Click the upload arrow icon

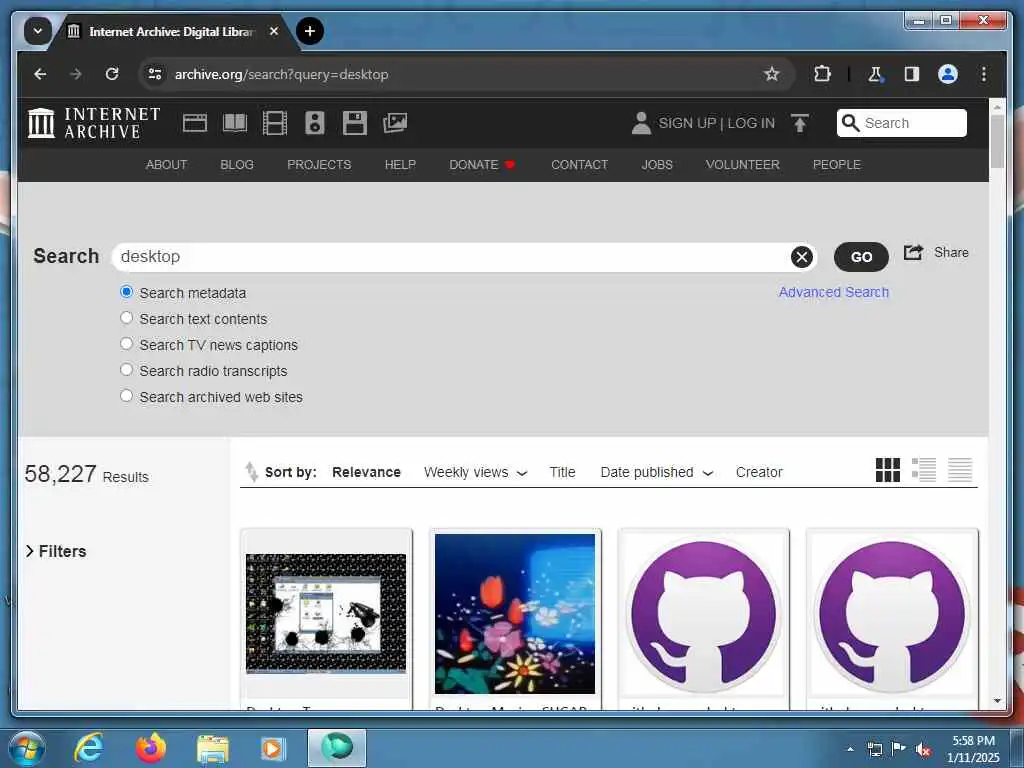(800, 123)
